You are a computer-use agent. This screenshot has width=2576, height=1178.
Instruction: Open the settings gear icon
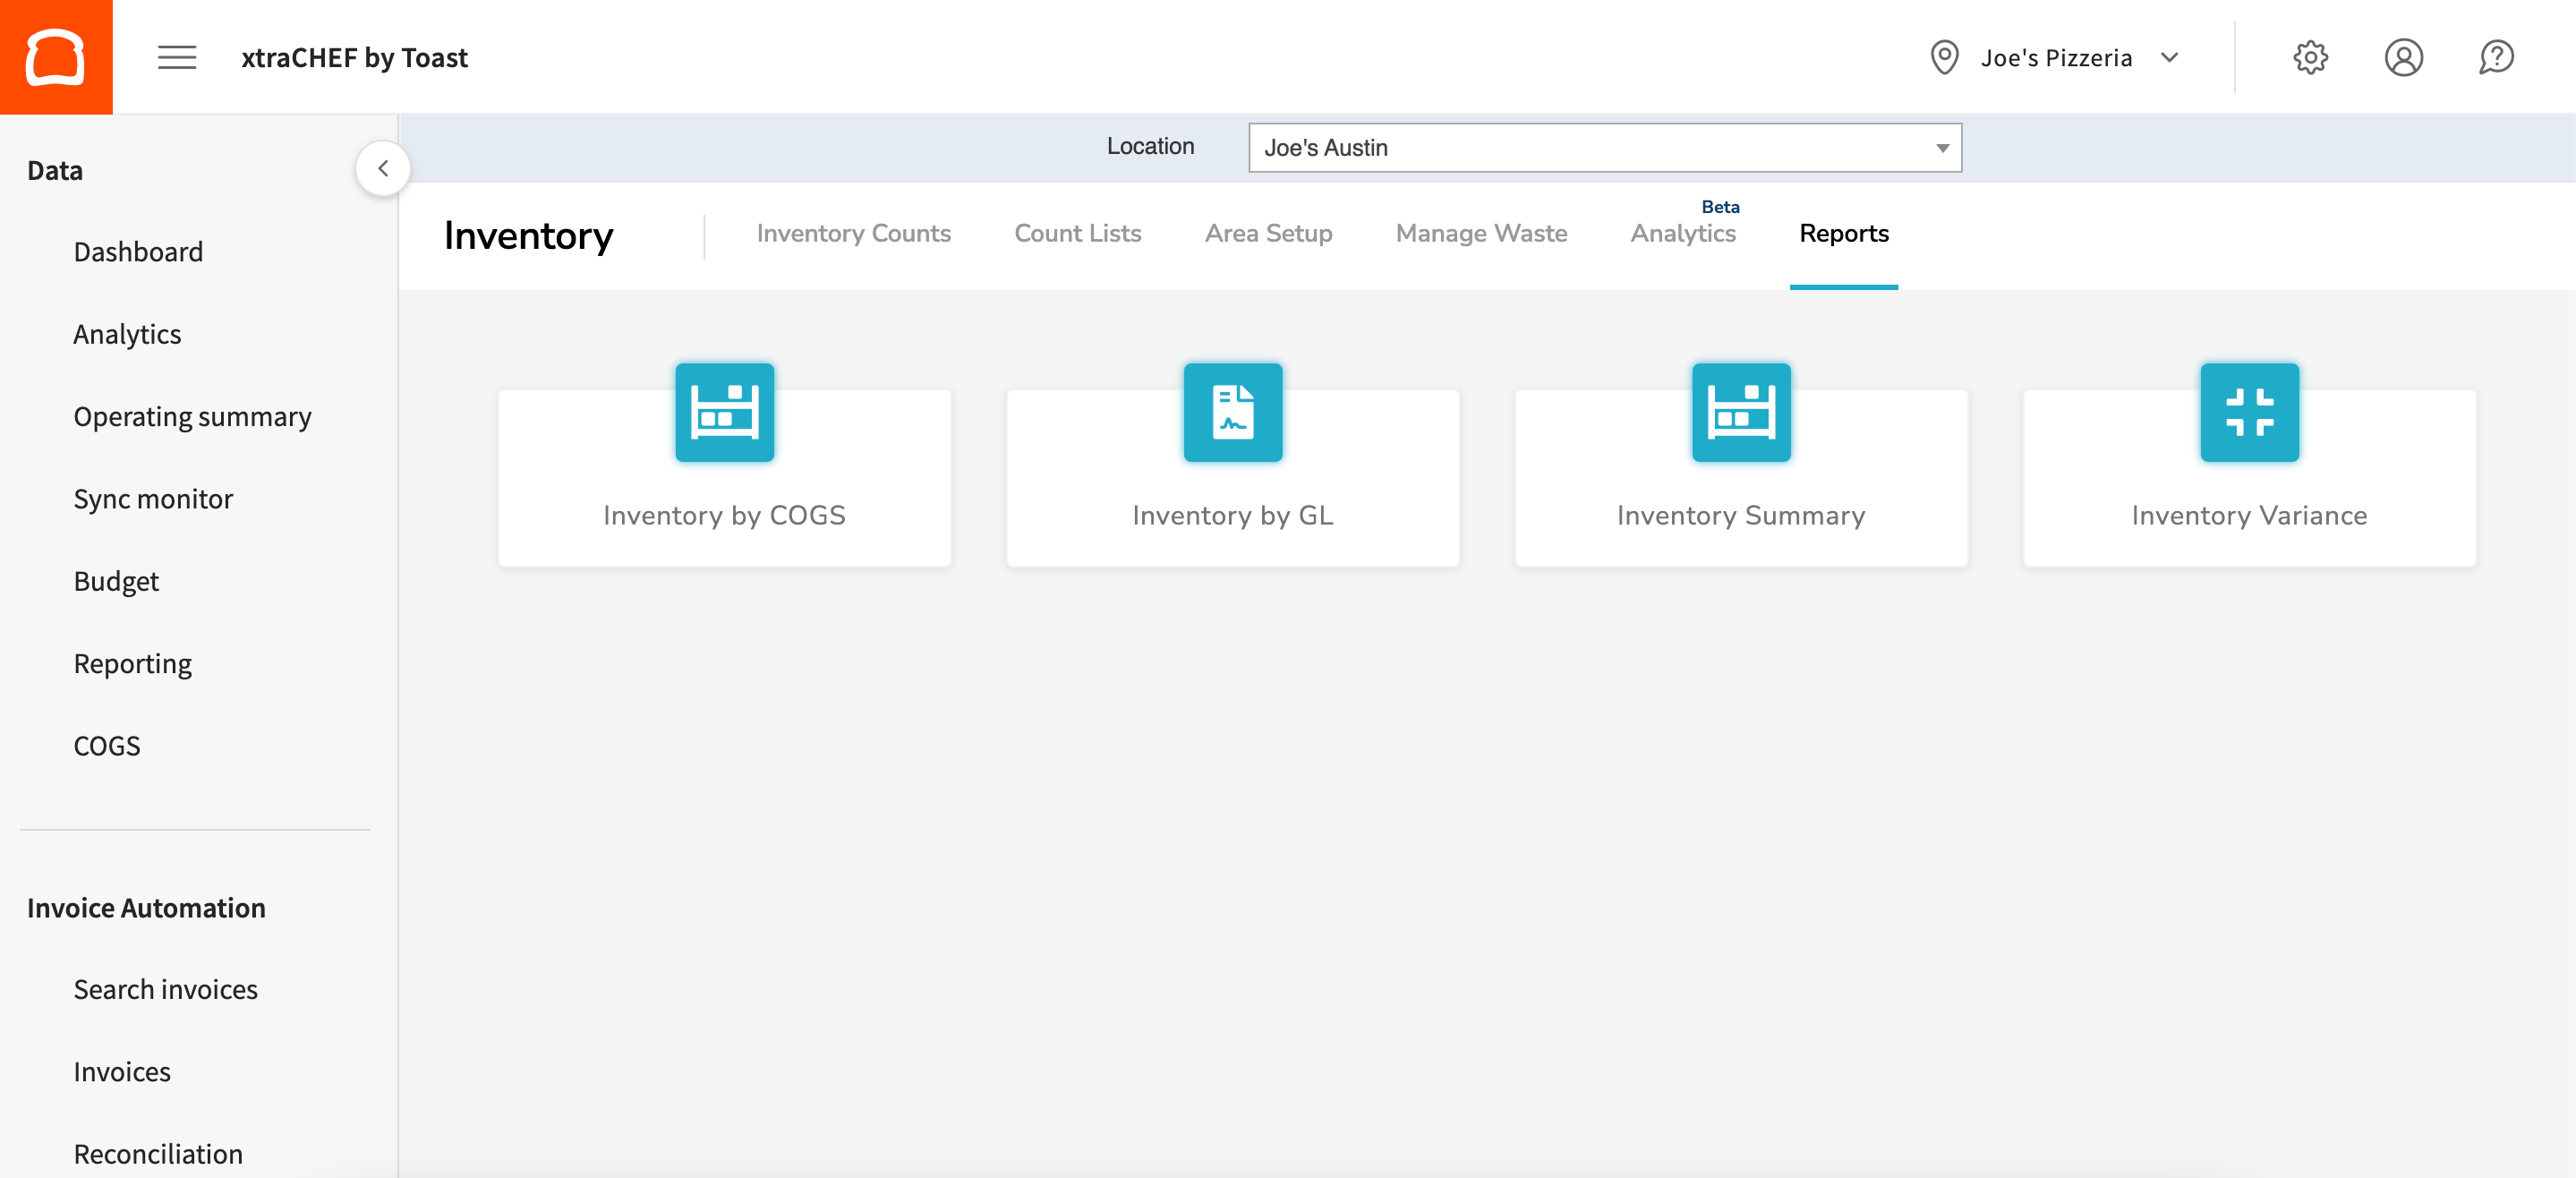click(x=2310, y=57)
